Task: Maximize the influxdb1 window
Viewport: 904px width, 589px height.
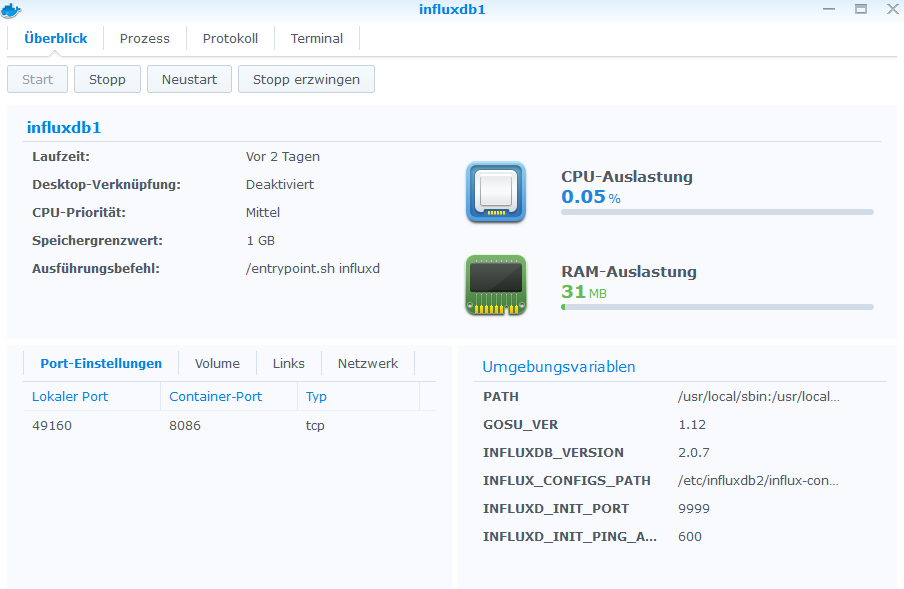Action: pos(861,9)
